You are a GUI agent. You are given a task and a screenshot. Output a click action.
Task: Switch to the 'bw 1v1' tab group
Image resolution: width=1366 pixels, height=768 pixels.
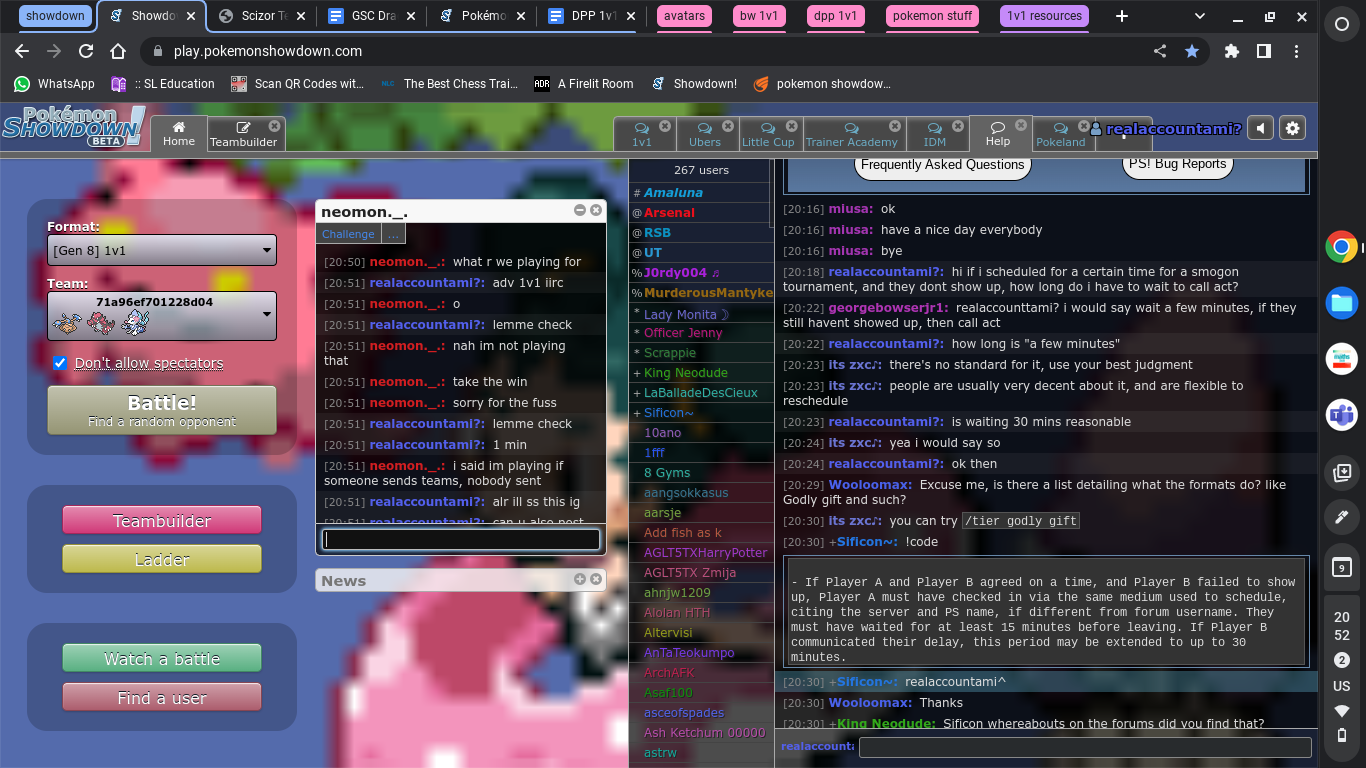(x=759, y=16)
